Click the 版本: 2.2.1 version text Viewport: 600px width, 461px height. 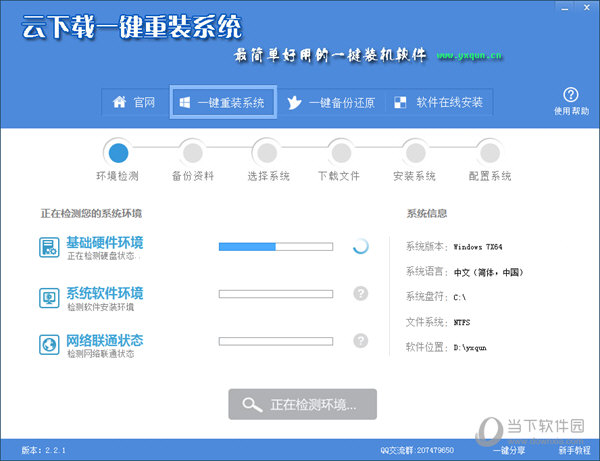44,450
